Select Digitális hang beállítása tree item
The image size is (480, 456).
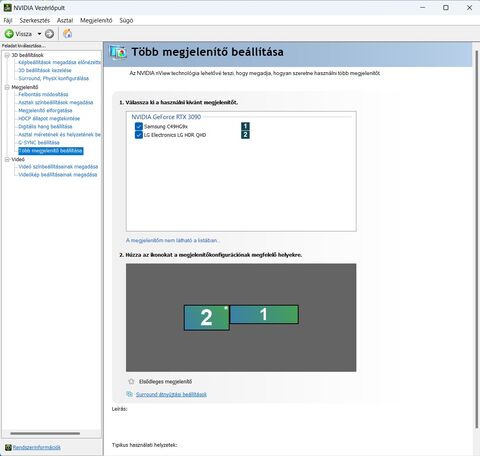(x=45, y=126)
